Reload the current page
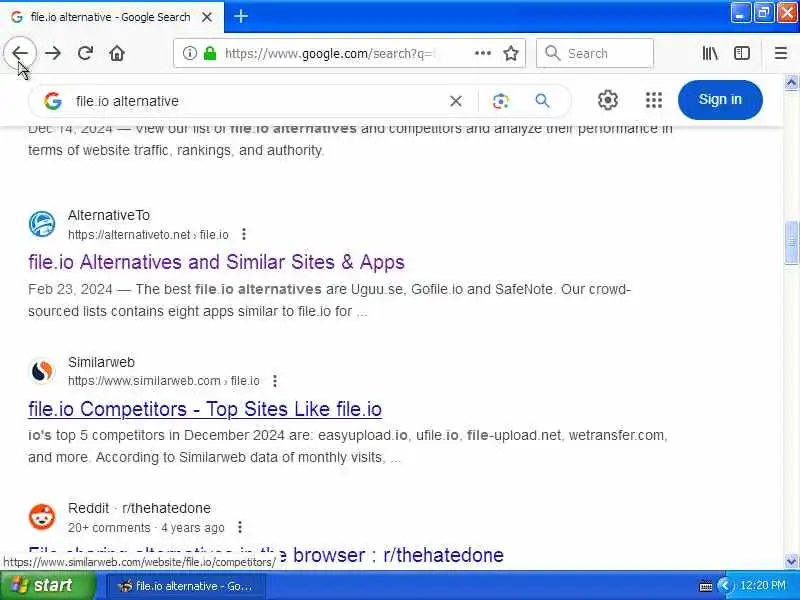Screen dimensions: 800x600 (x=85, y=53)
